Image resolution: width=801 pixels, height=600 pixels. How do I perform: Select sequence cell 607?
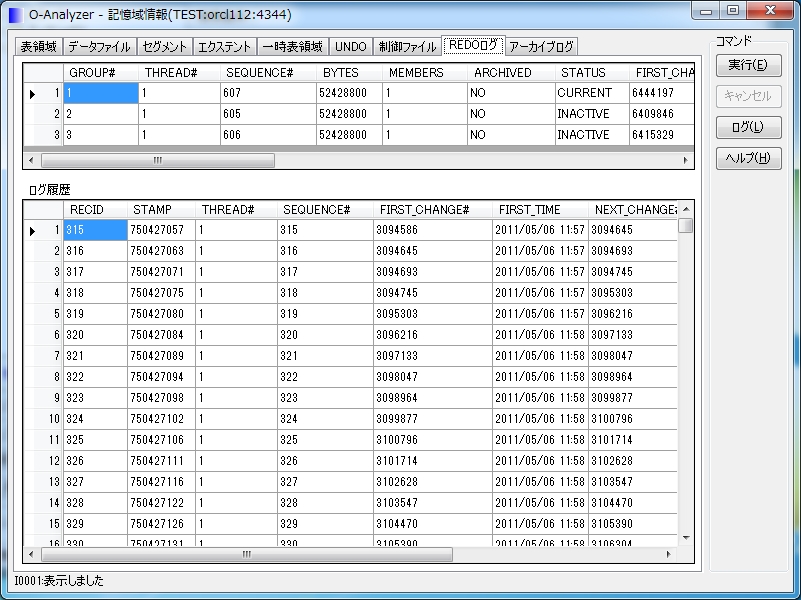click(x=268, y=93)
